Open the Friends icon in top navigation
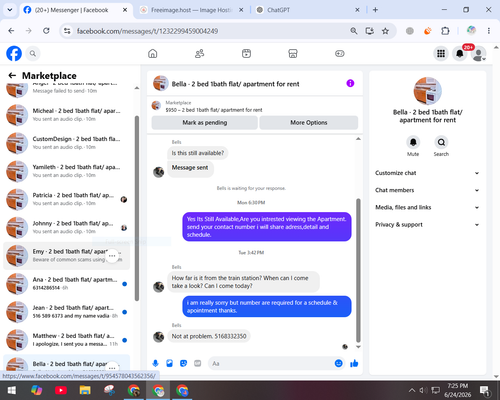This screenshot has height=400, width=500. [x=199, y=53]
